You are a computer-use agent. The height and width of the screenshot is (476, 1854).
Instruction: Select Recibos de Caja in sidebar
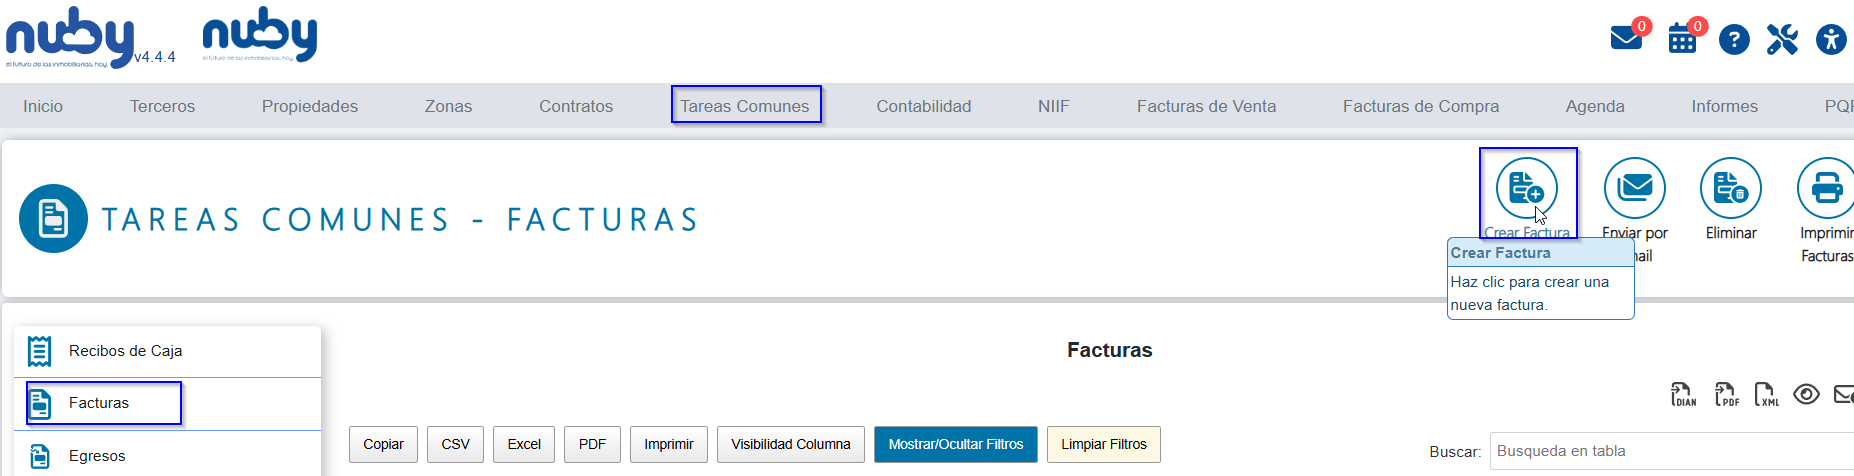pos(168,351)
